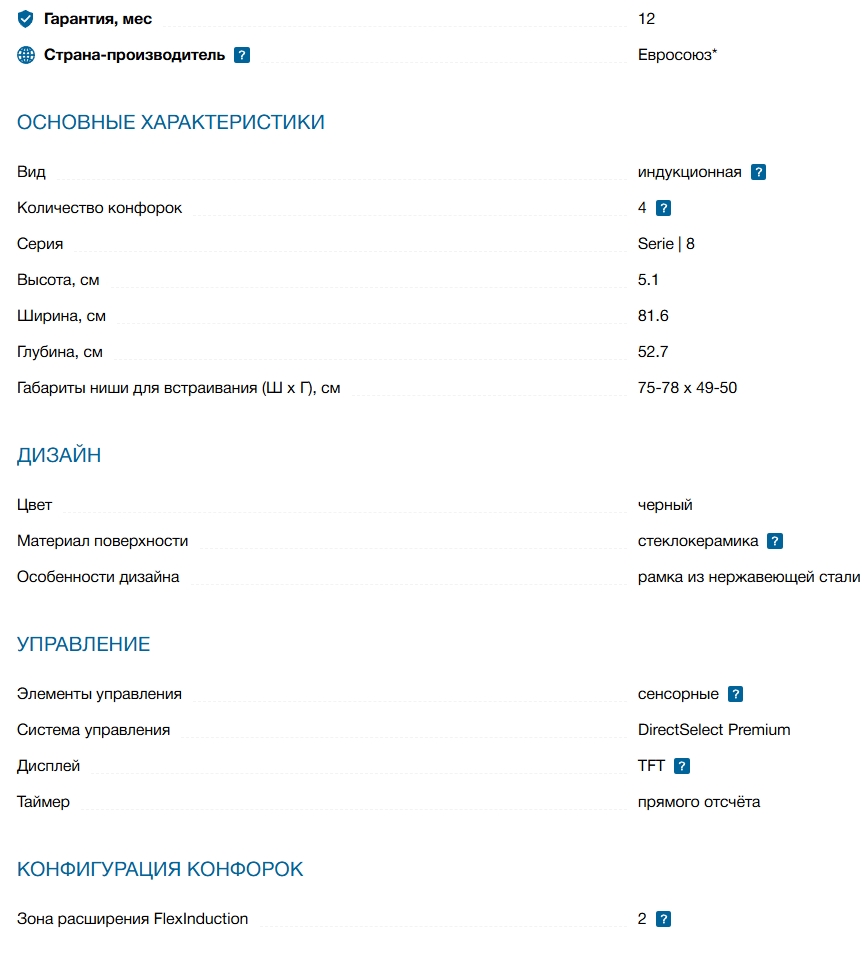This screenshot has height=953, width=866.
Task: Click the Евросоюз* country value
Action: click(x=677, y=55)
